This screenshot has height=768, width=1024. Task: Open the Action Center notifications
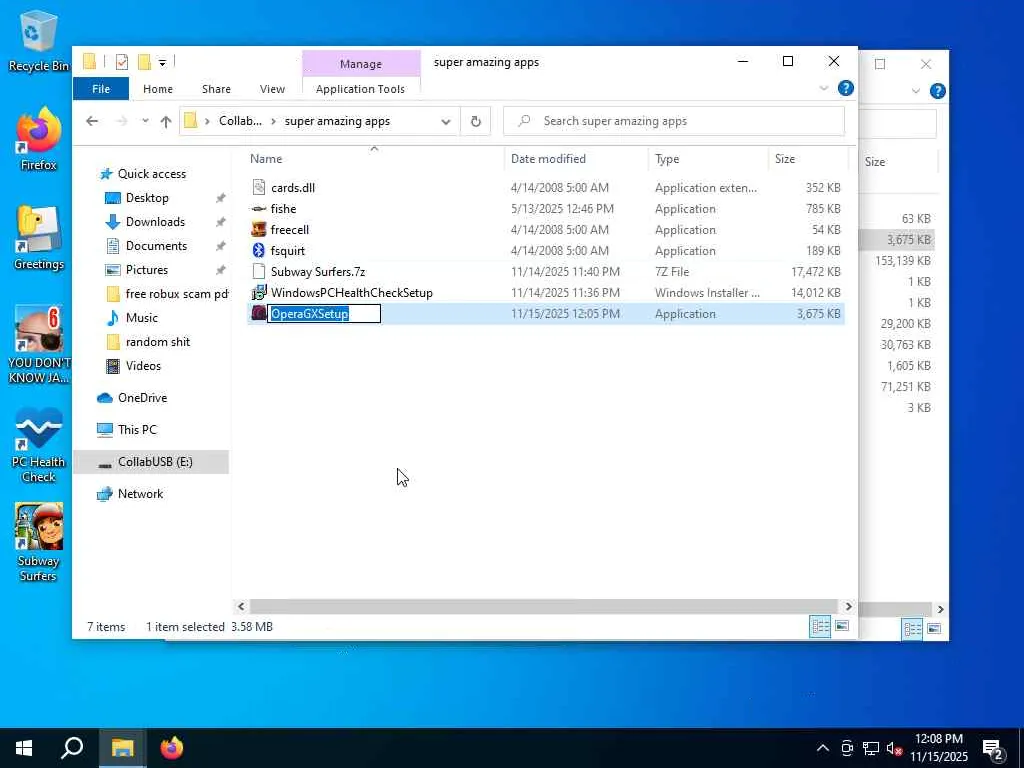[x=993, y=749]
